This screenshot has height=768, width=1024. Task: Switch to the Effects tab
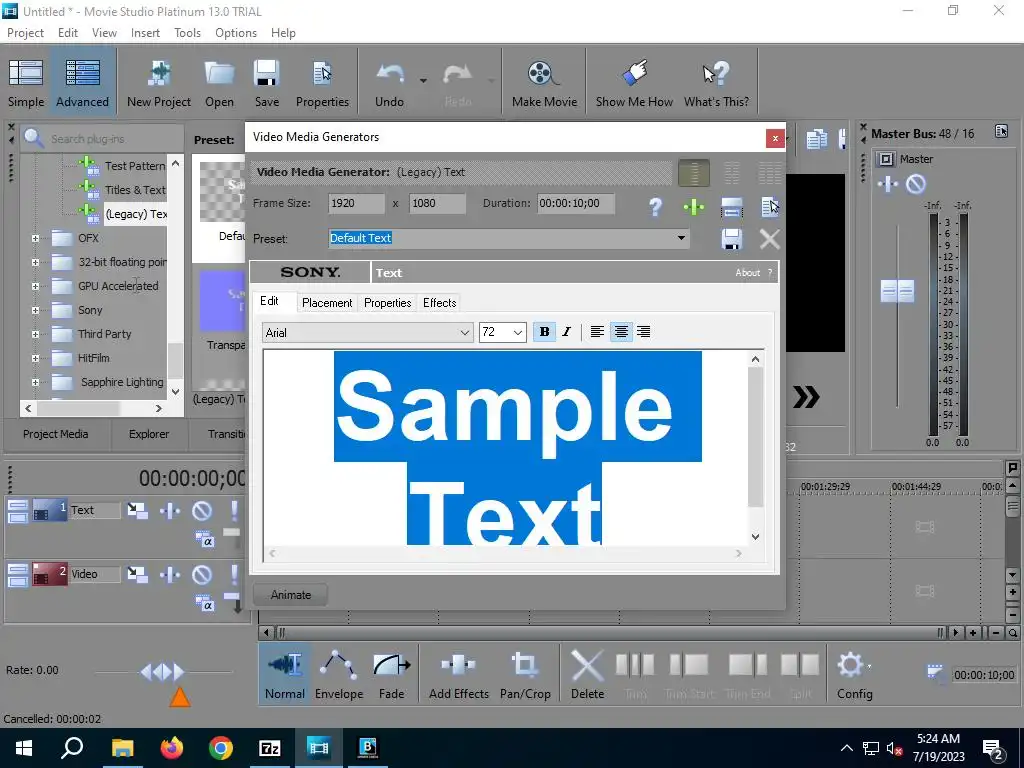(x=440, y=302)
